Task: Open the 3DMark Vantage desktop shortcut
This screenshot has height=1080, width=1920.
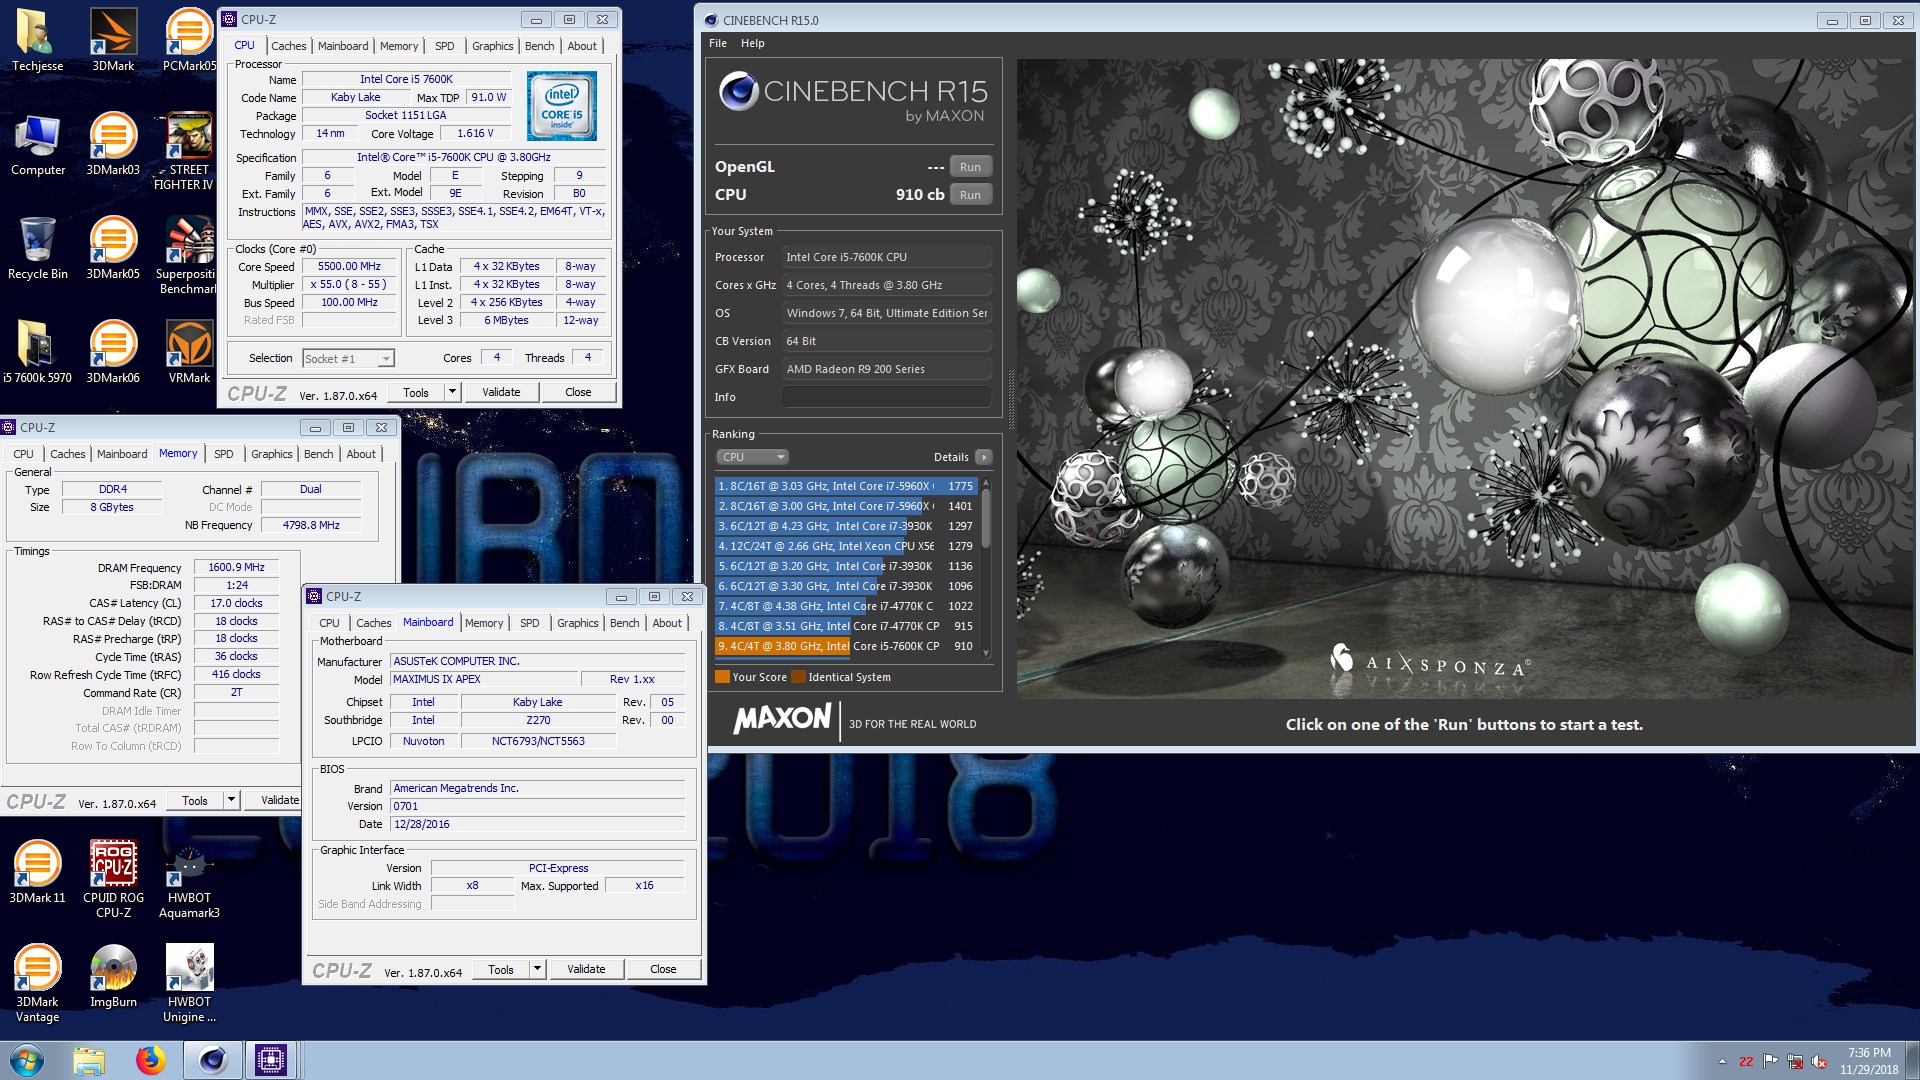Action: tap(37, 982)
